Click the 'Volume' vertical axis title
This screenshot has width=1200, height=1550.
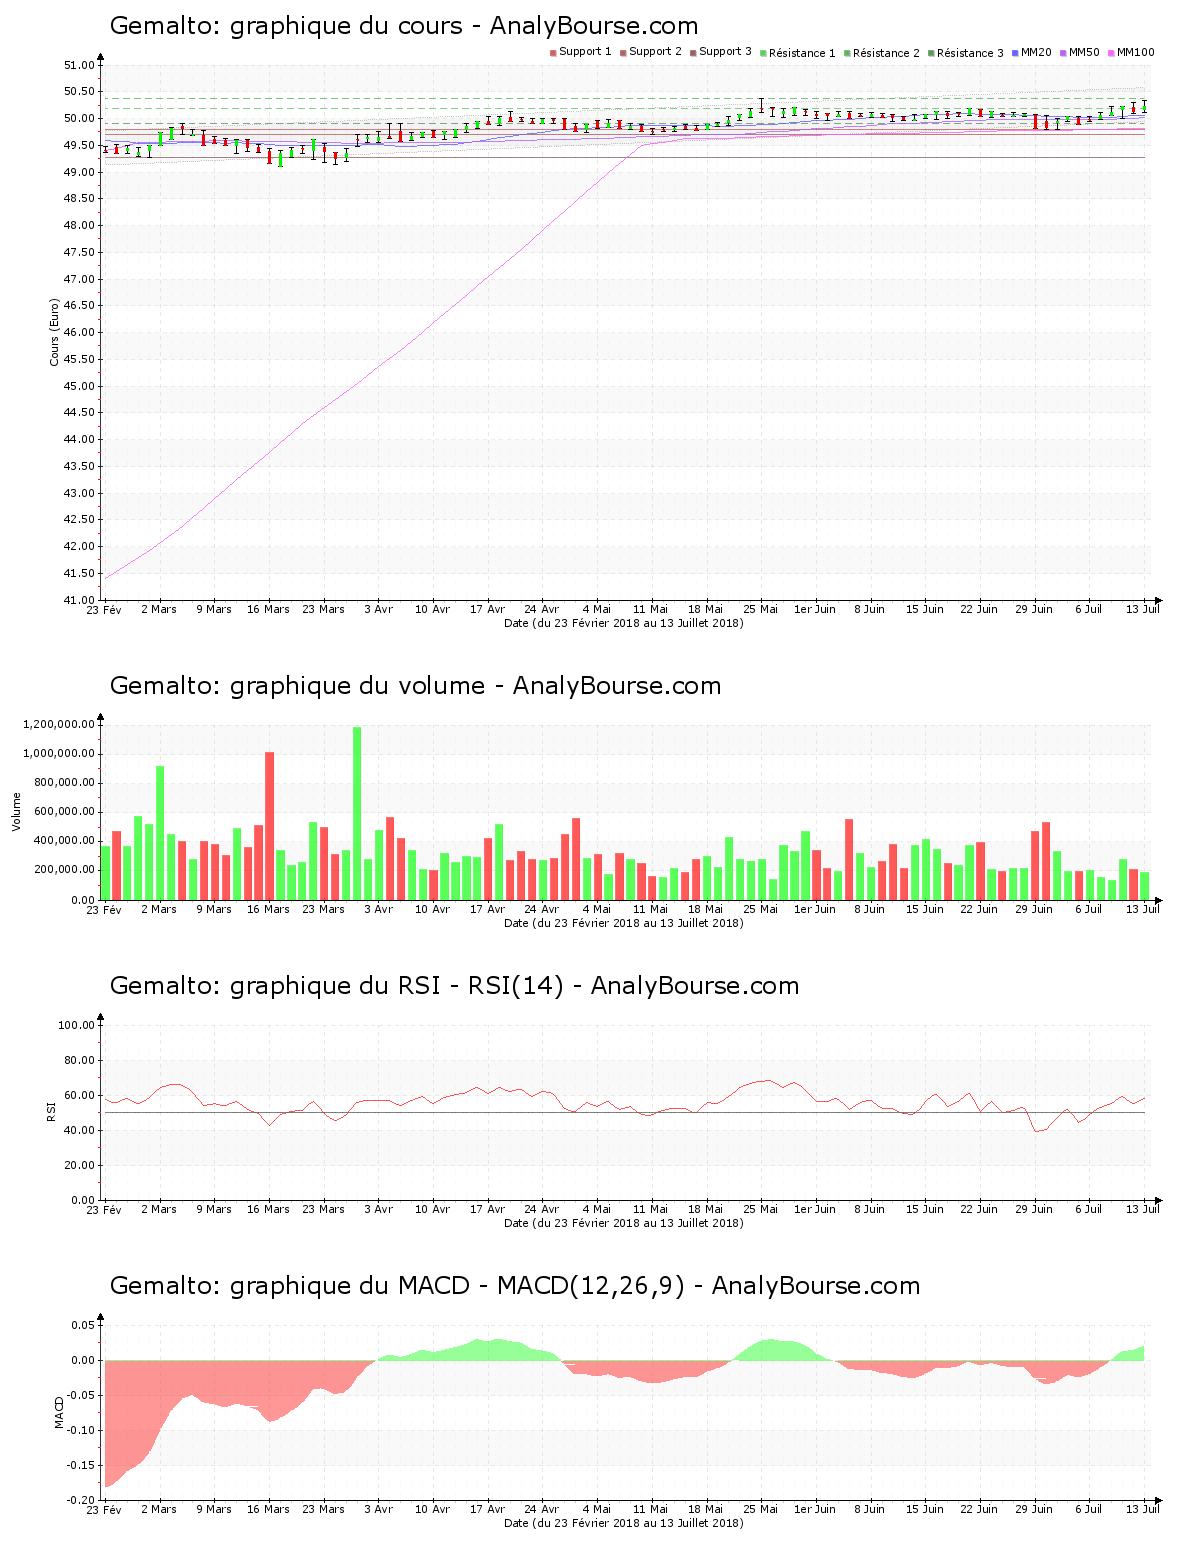point(17,812)
